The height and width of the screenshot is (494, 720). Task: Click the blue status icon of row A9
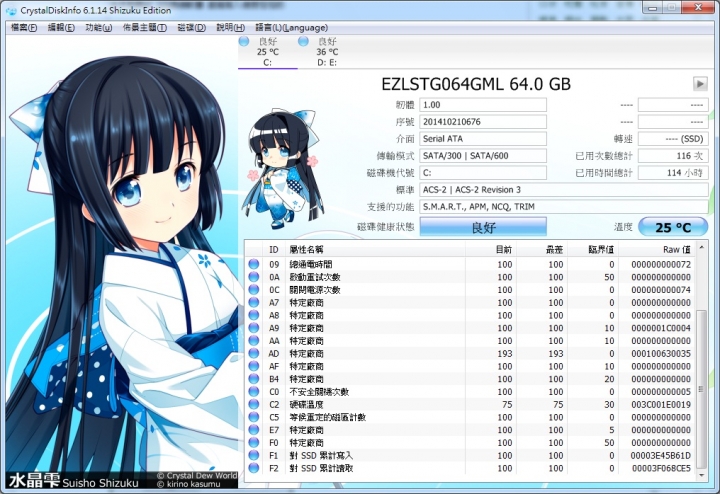(253, 328)
